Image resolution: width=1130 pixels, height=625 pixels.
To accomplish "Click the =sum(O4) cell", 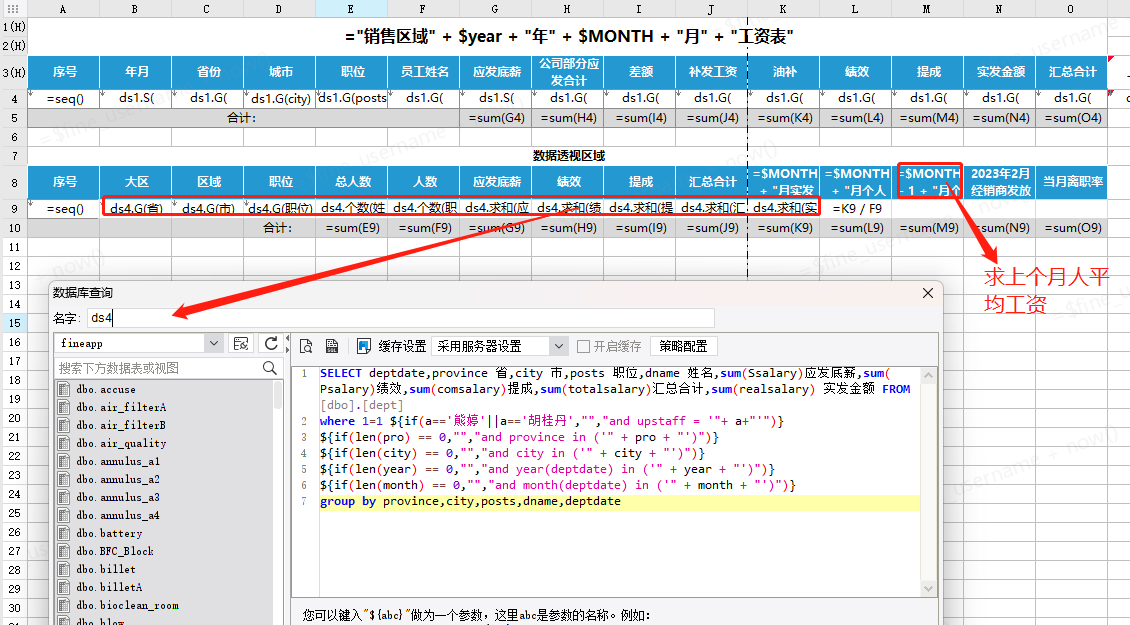I will click(x=1072, y=118).
